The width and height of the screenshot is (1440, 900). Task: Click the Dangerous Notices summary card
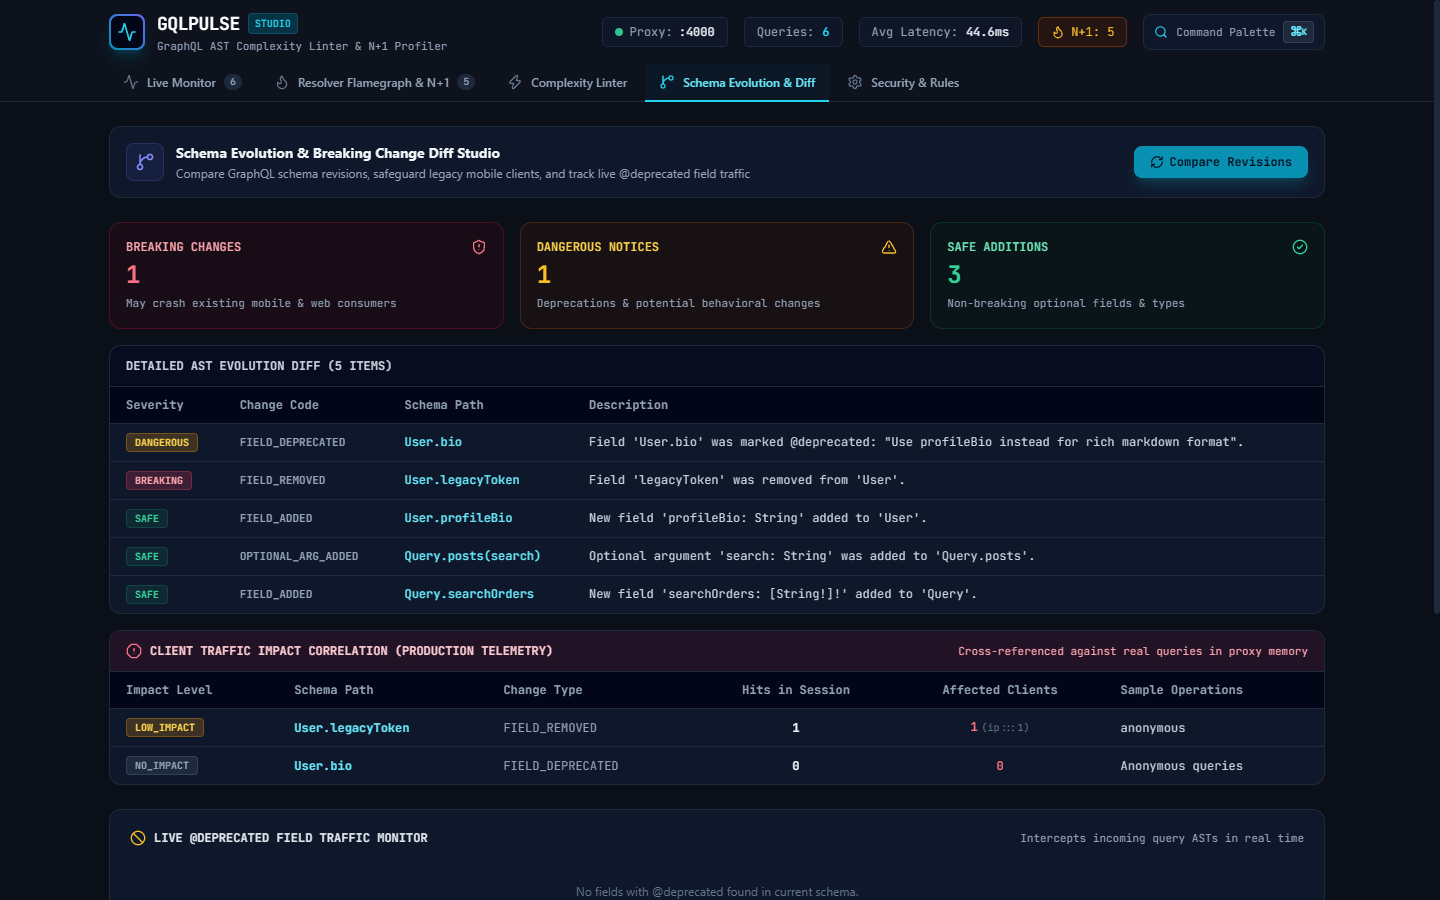tap(717, 275)
